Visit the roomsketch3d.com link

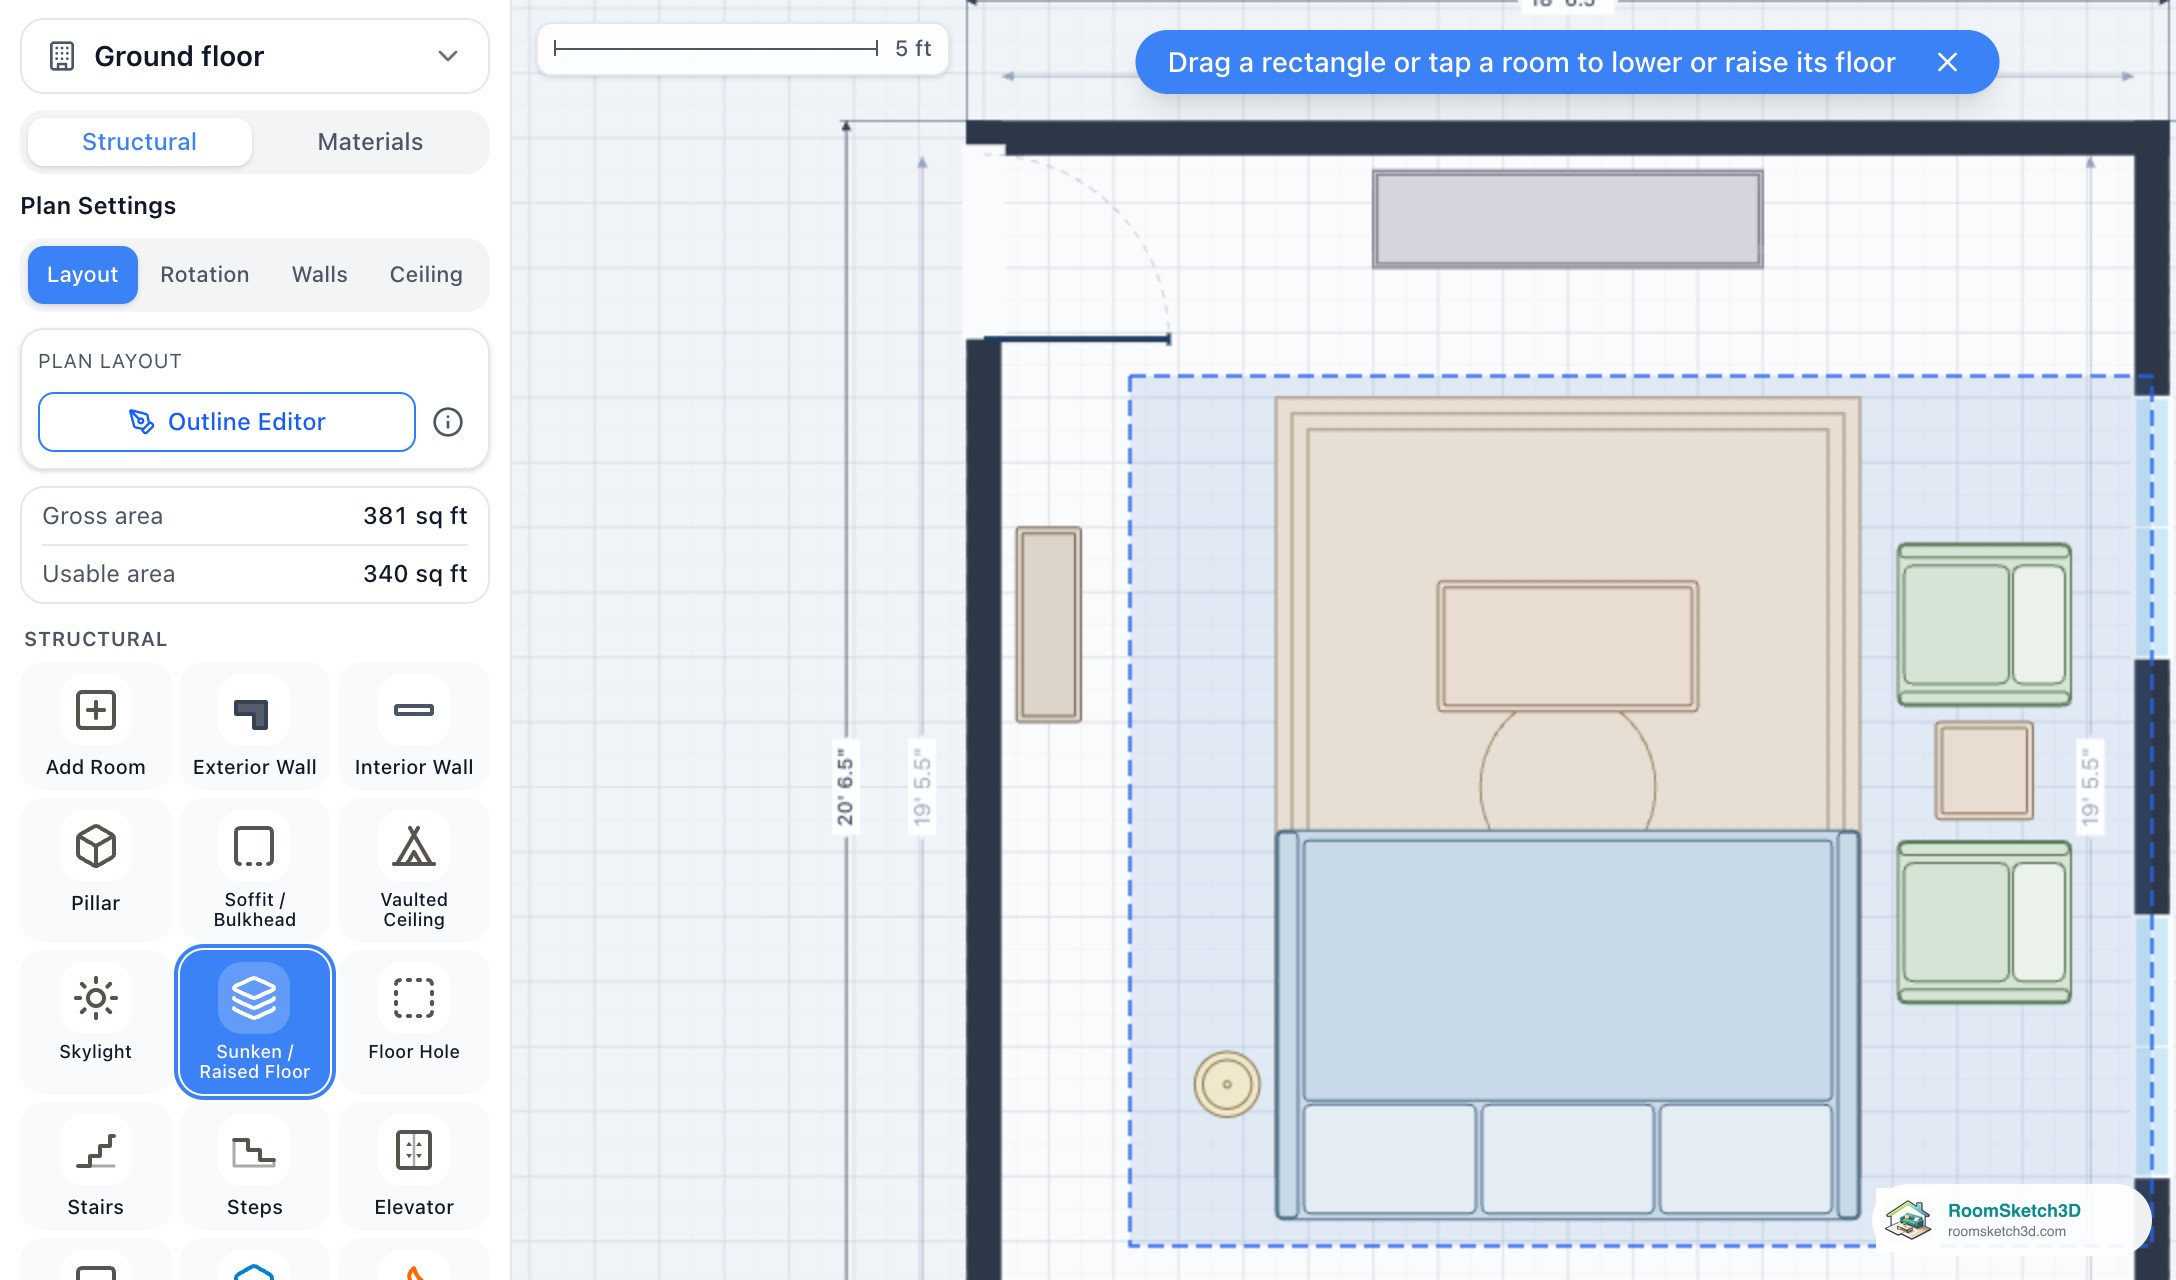tap(2006, 1232)
